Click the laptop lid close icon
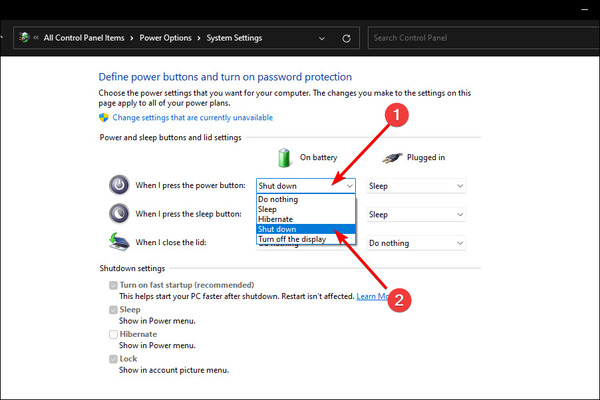This screenshot has height=400, width=600. pos(119,242)
